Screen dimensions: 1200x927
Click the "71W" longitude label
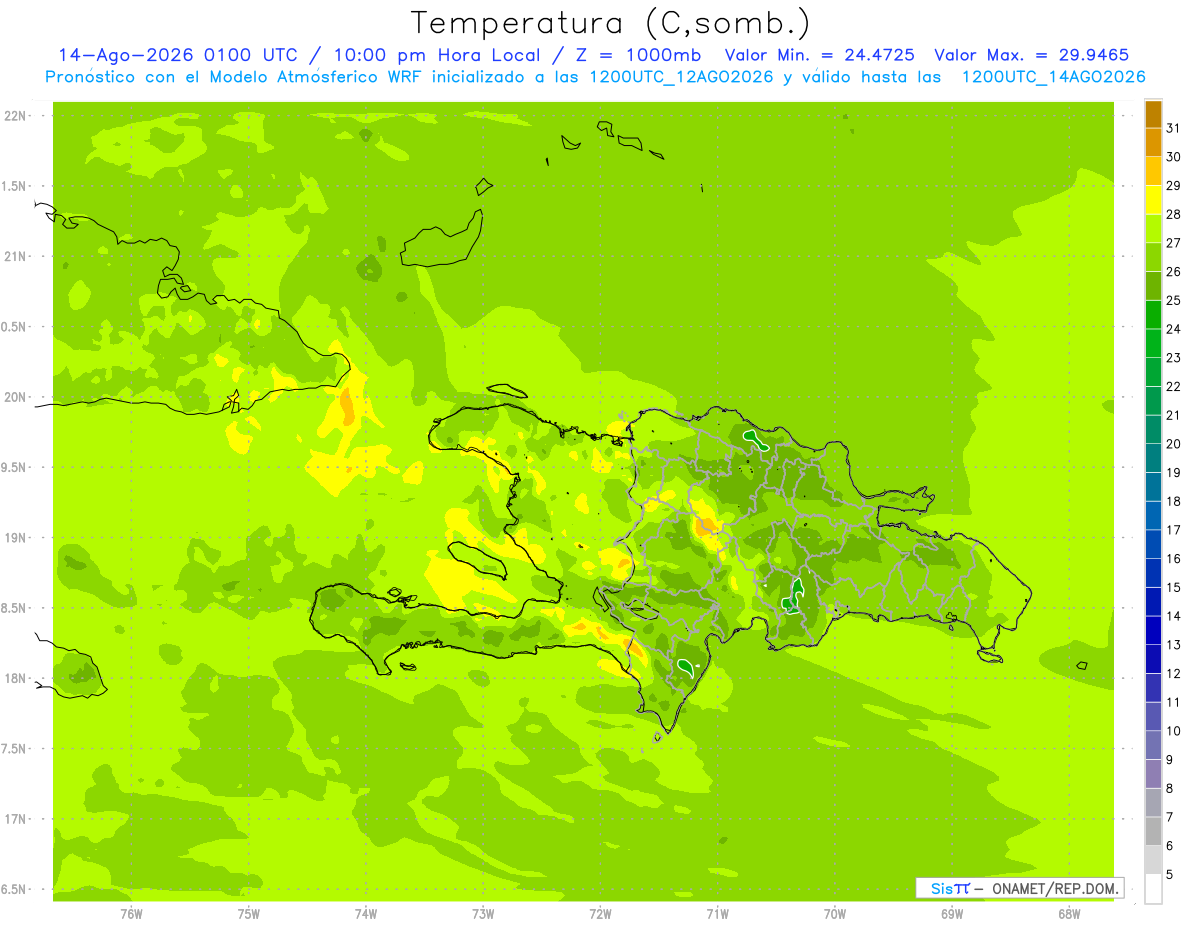click(717, 913)
